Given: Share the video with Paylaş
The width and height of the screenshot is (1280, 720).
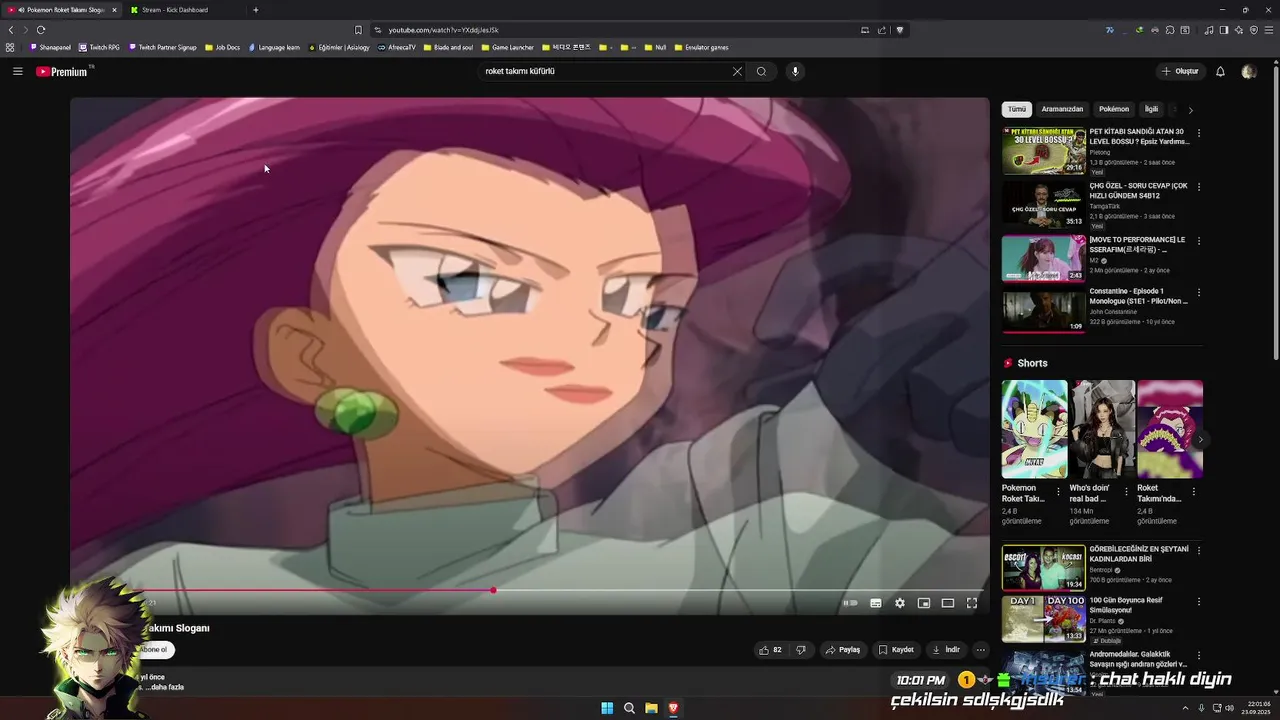Looking at the screenshot, I should tap(843, 650).
